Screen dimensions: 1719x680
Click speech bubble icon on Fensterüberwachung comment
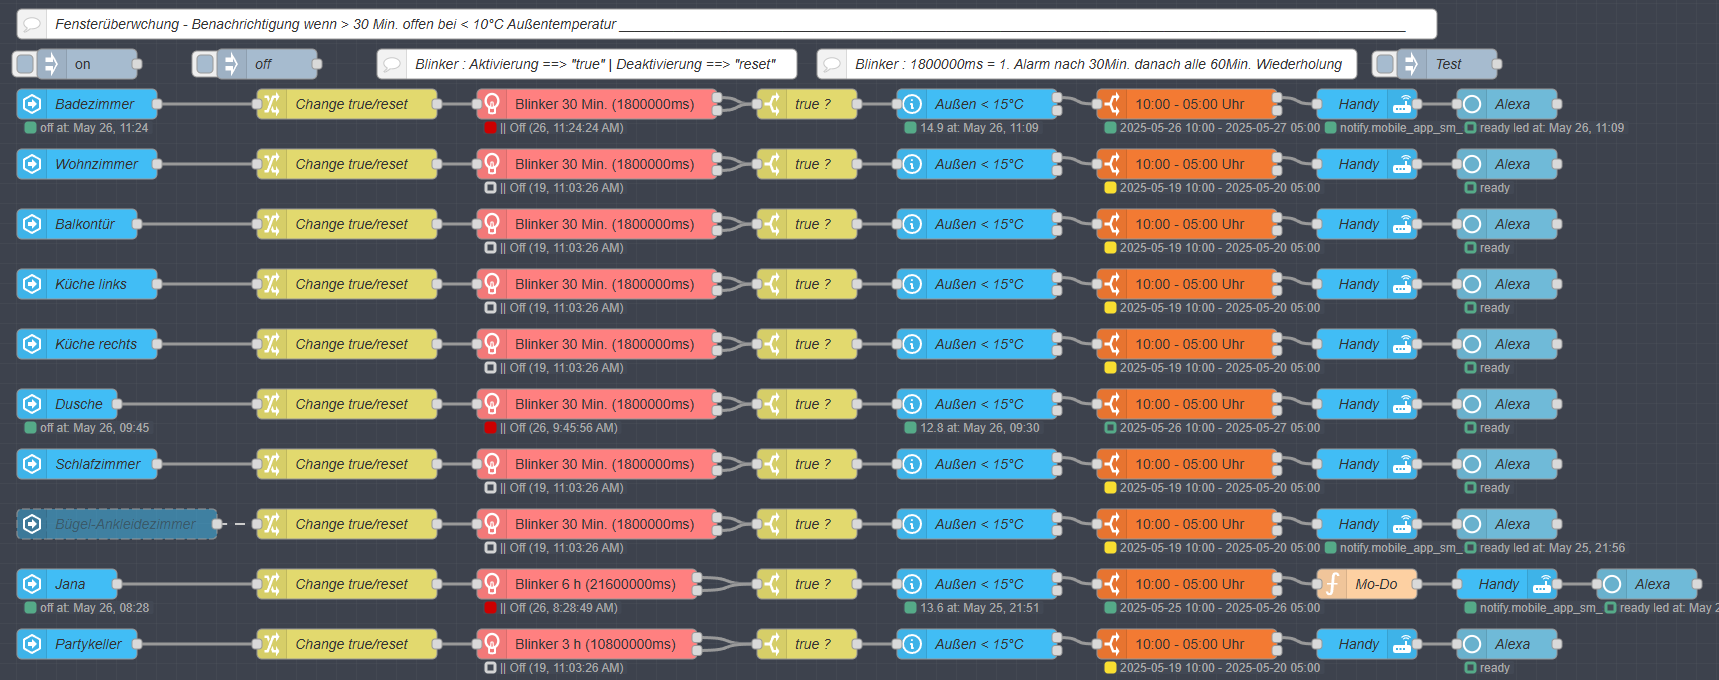click(32, 24)
